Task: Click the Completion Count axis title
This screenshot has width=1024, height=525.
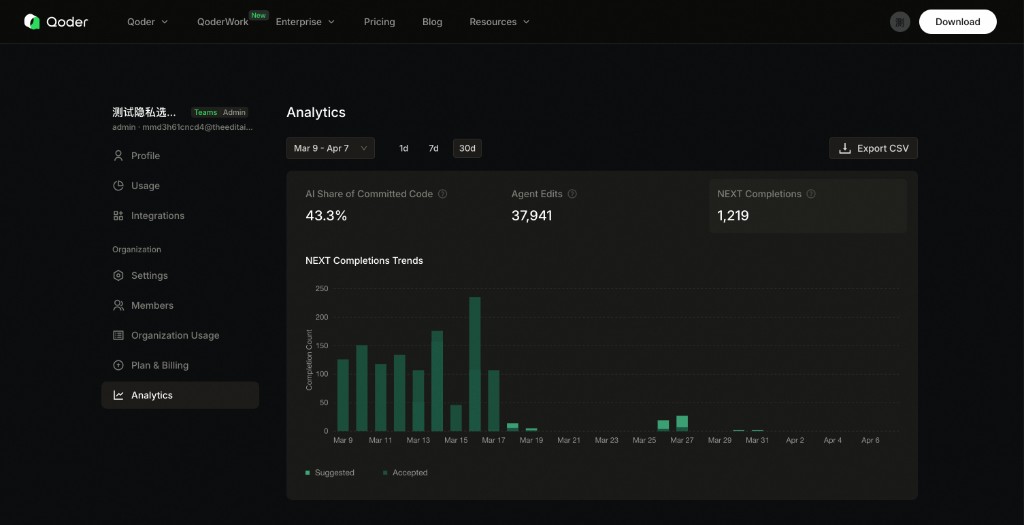Action: pyautogui.click(x=310, y=360)
